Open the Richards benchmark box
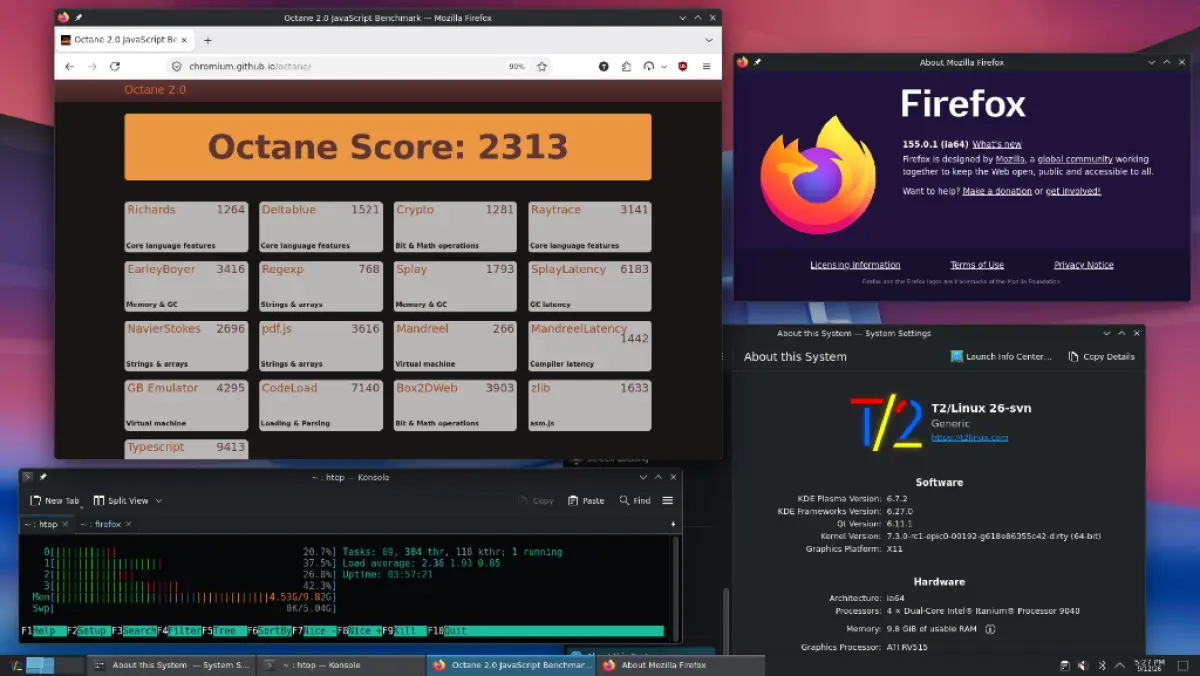1200x676 pixels. pos(186,227)
